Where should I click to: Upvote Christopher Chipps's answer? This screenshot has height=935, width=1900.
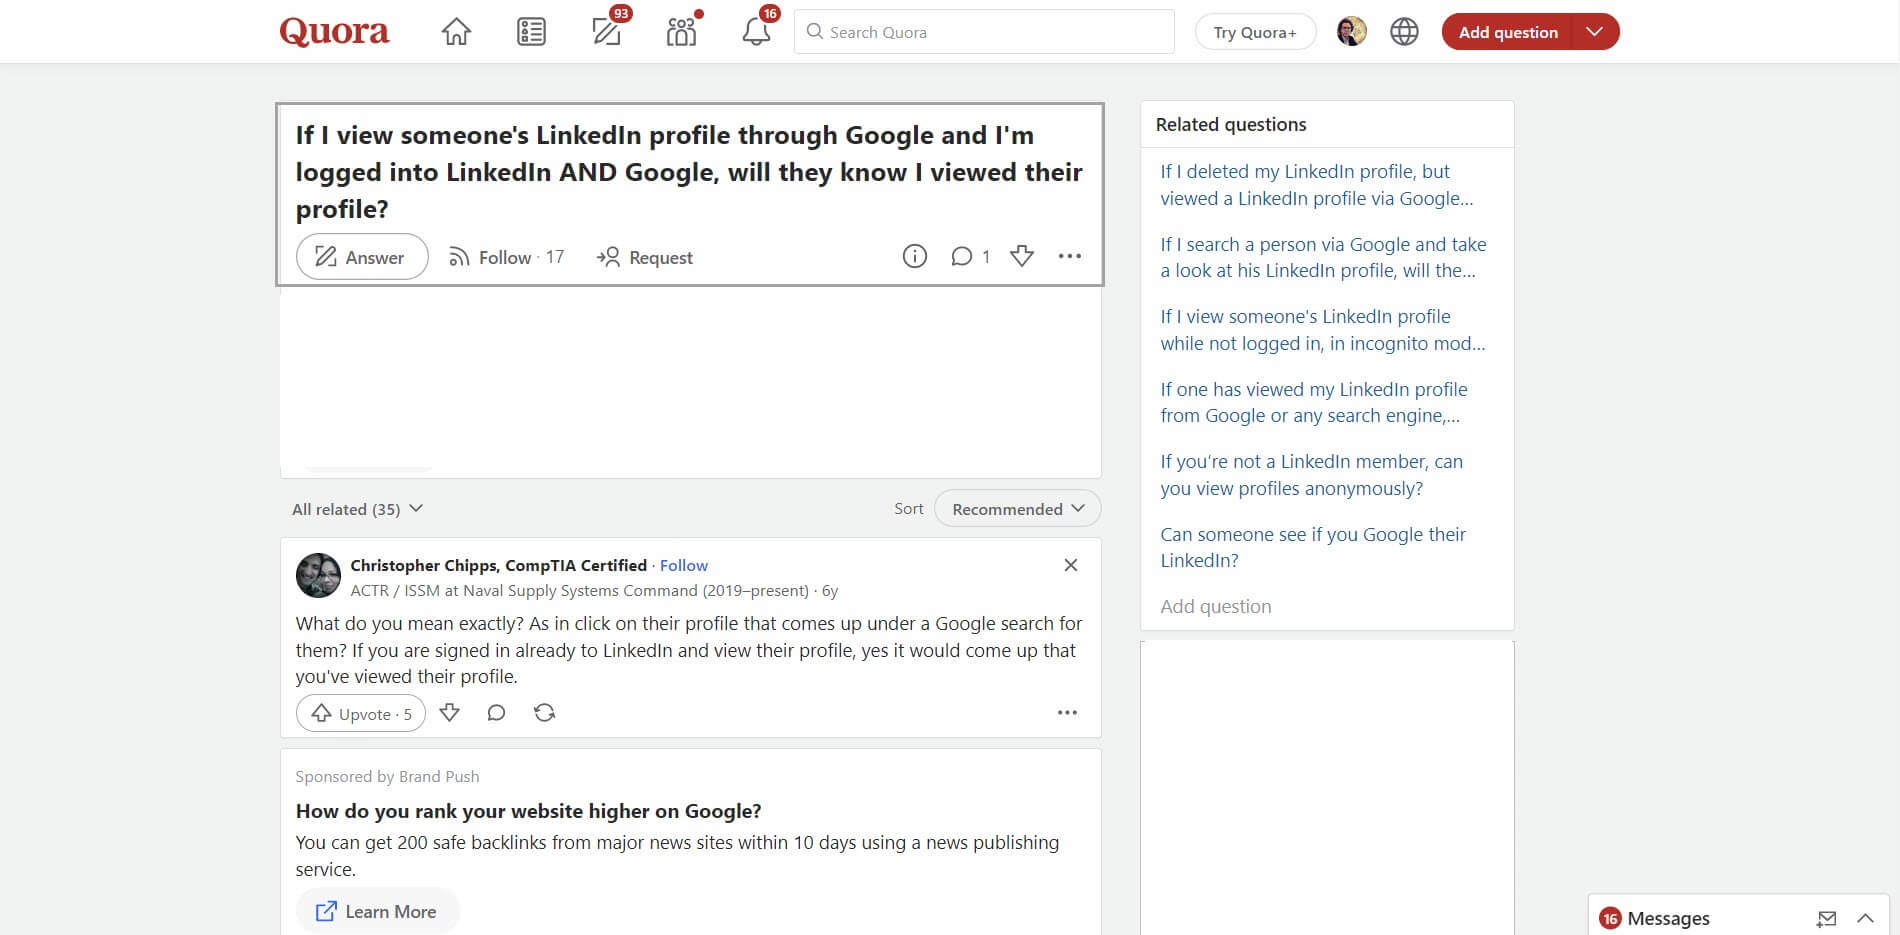360,713
